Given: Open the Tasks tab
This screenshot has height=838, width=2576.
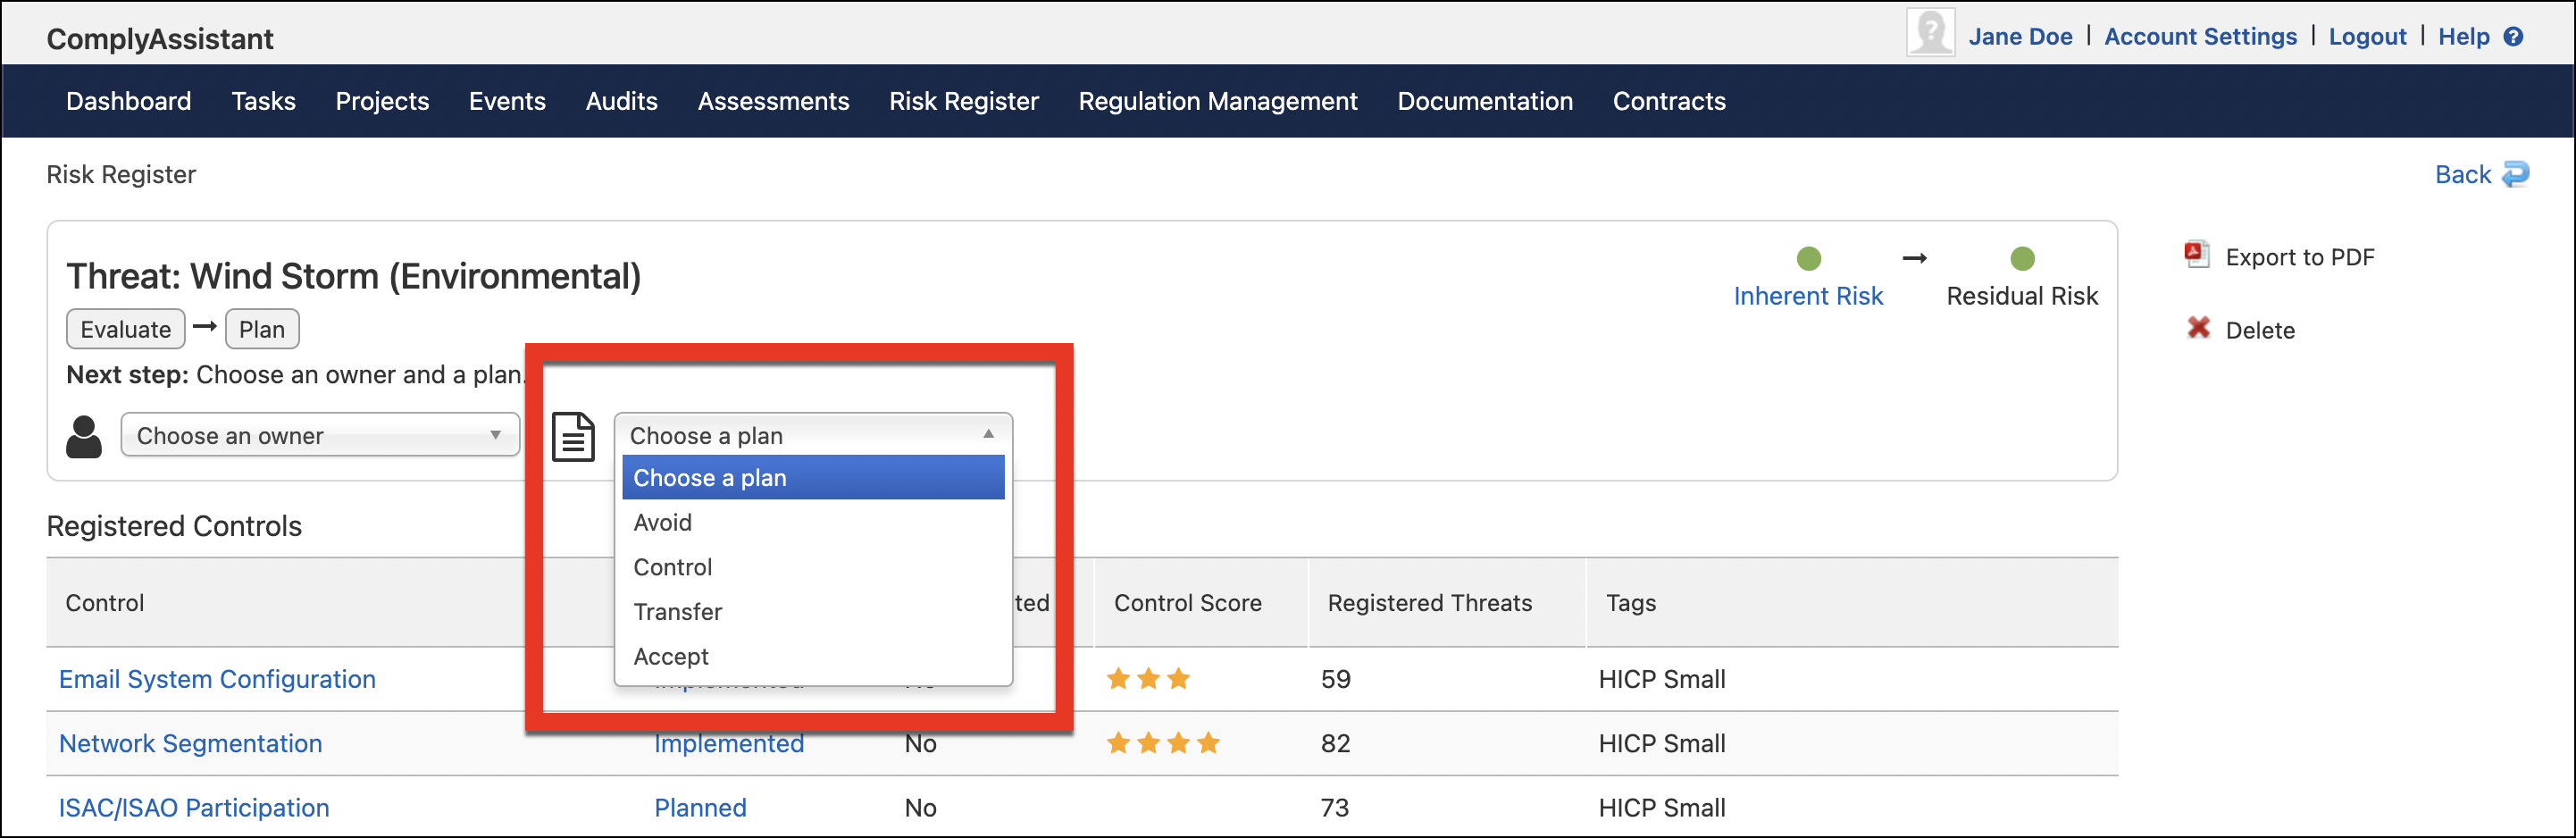Looking at the screenshot, I should tap(264, 101).
